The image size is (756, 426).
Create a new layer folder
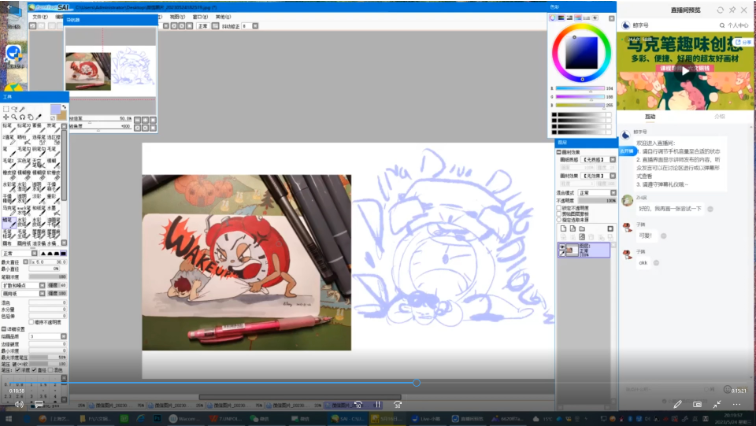point(582,228)
